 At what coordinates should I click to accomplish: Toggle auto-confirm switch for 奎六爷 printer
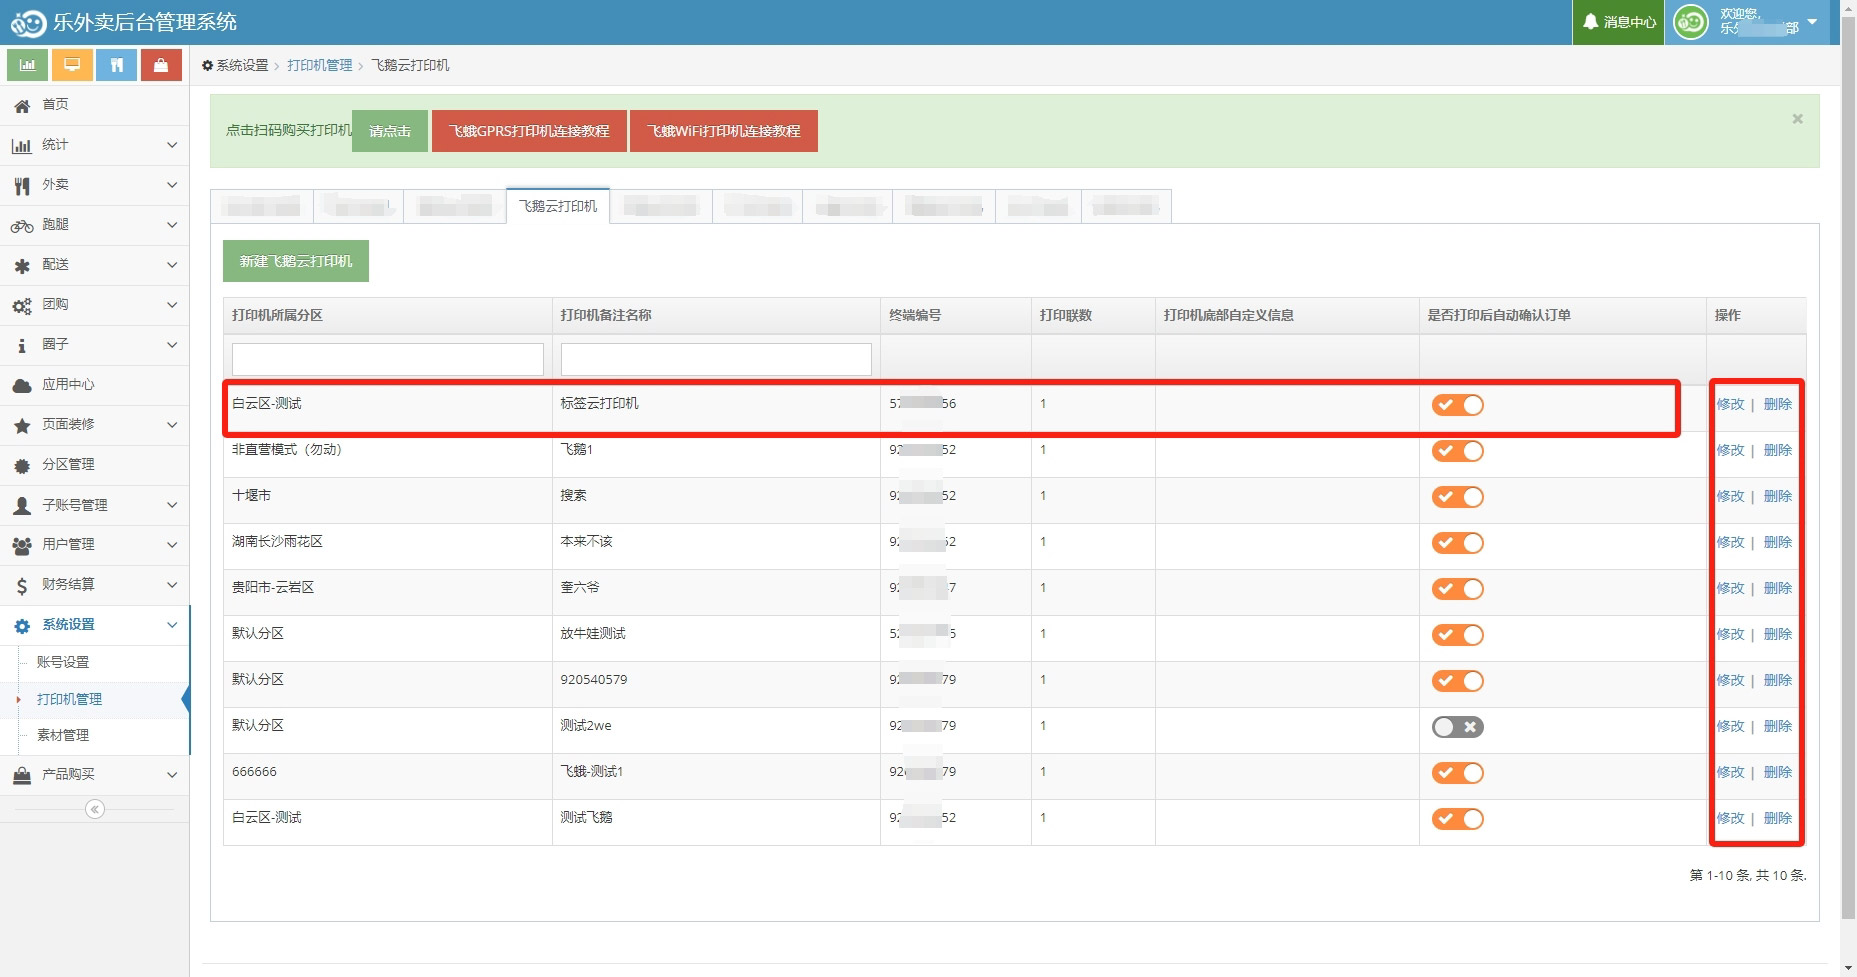[x=1457, y=589]
